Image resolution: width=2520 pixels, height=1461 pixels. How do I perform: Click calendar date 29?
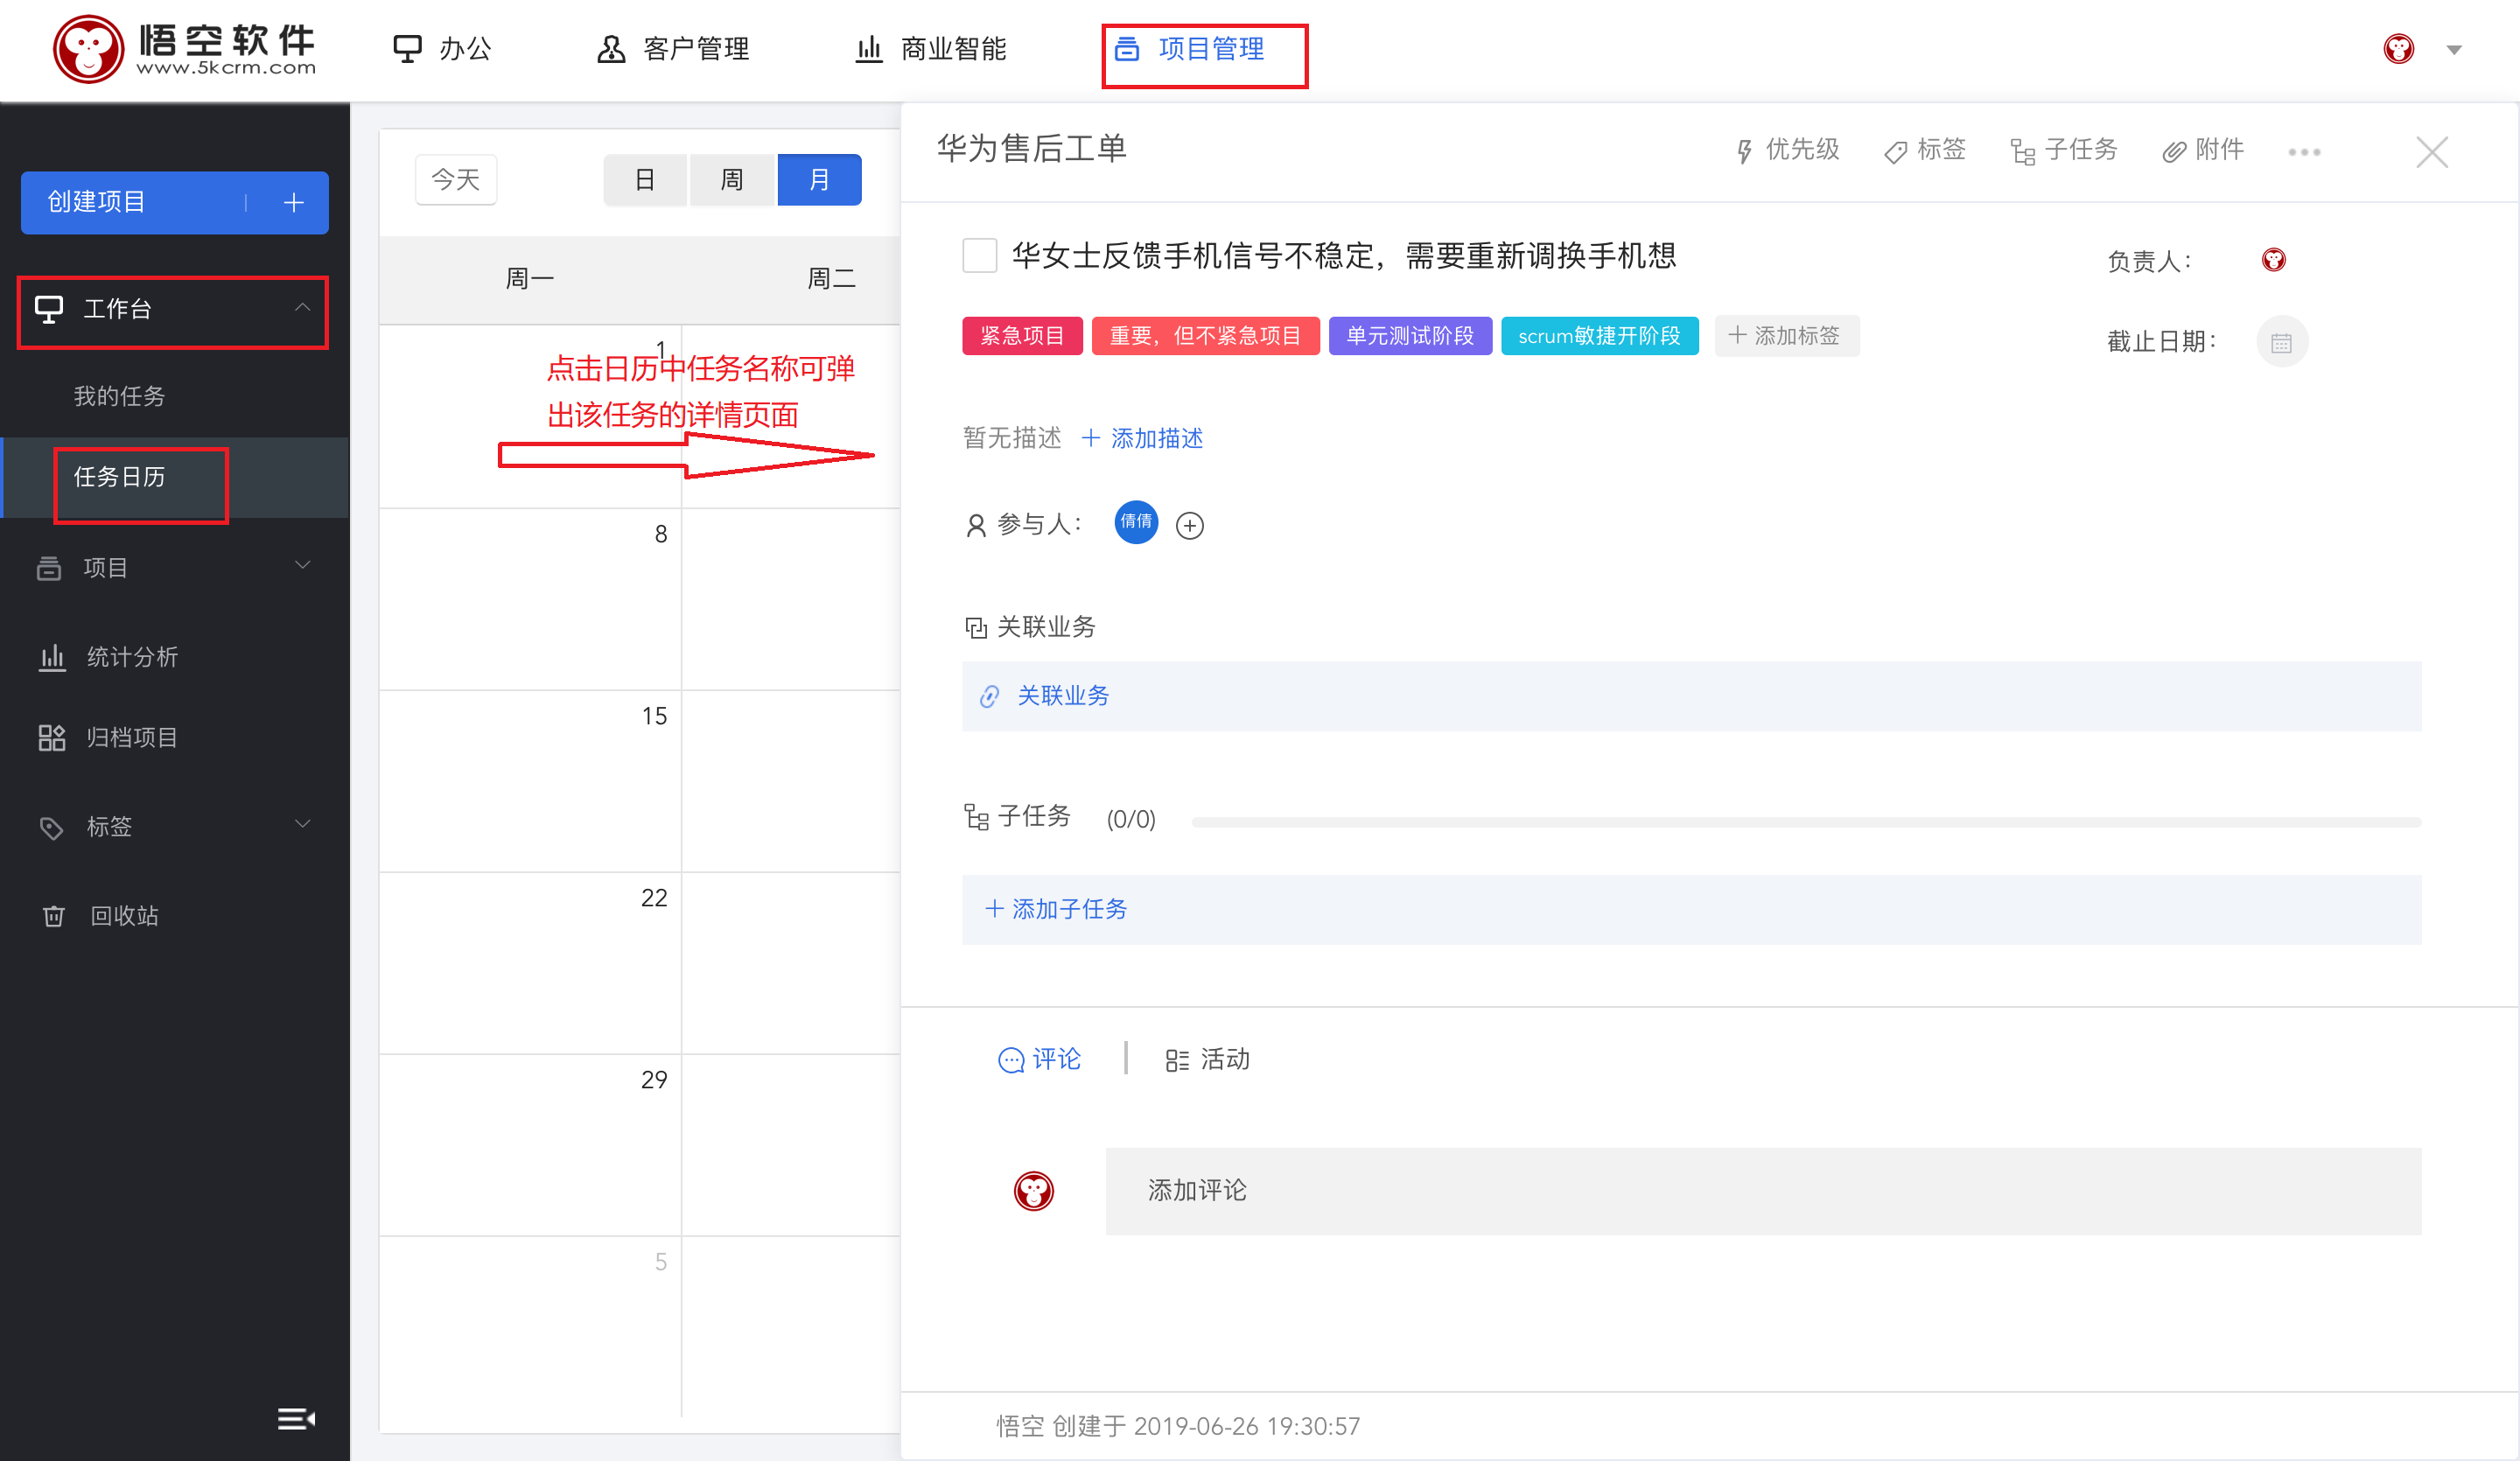pyautogui.click(x=654, y=1080)
